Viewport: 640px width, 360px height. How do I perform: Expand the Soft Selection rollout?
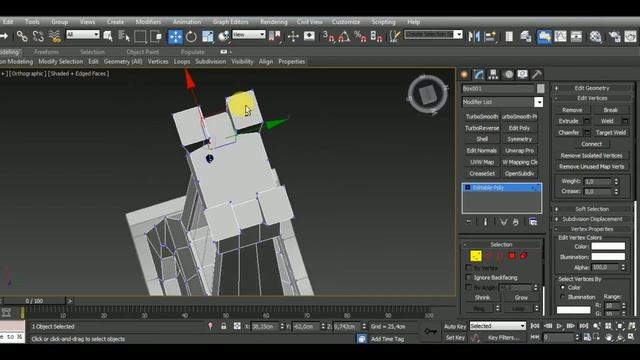tap(592, 209)
